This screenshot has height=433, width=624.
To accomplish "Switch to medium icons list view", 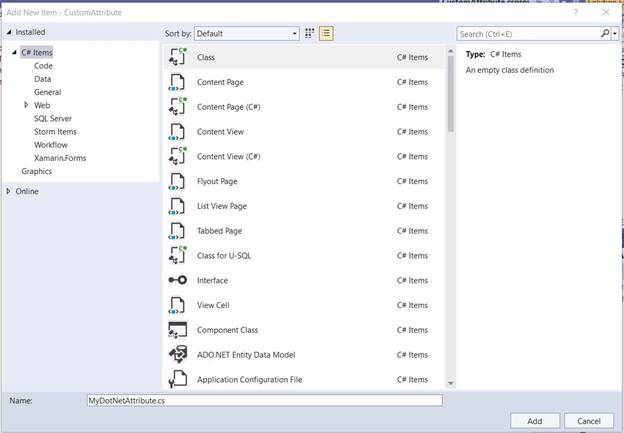I will pos(326,33).
